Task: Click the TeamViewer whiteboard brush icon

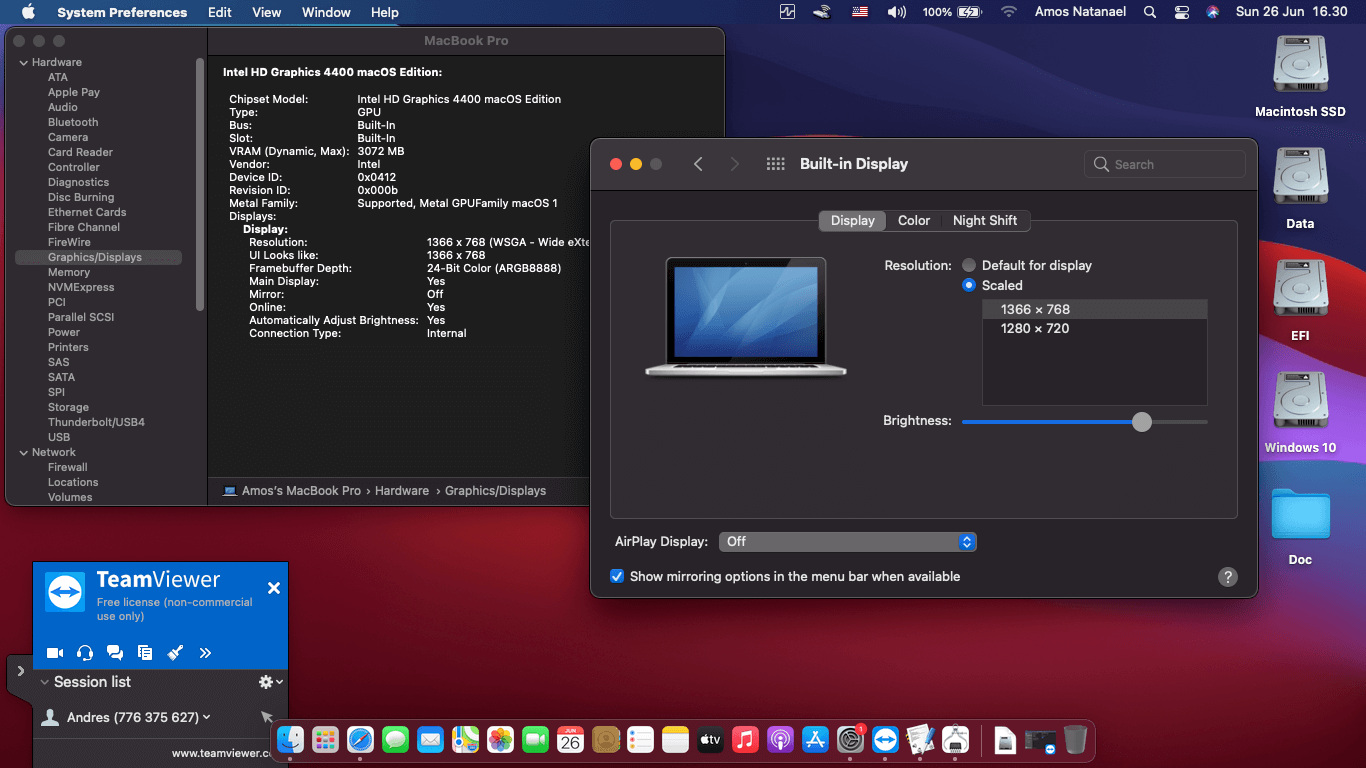Action: [x=175, y=653]
